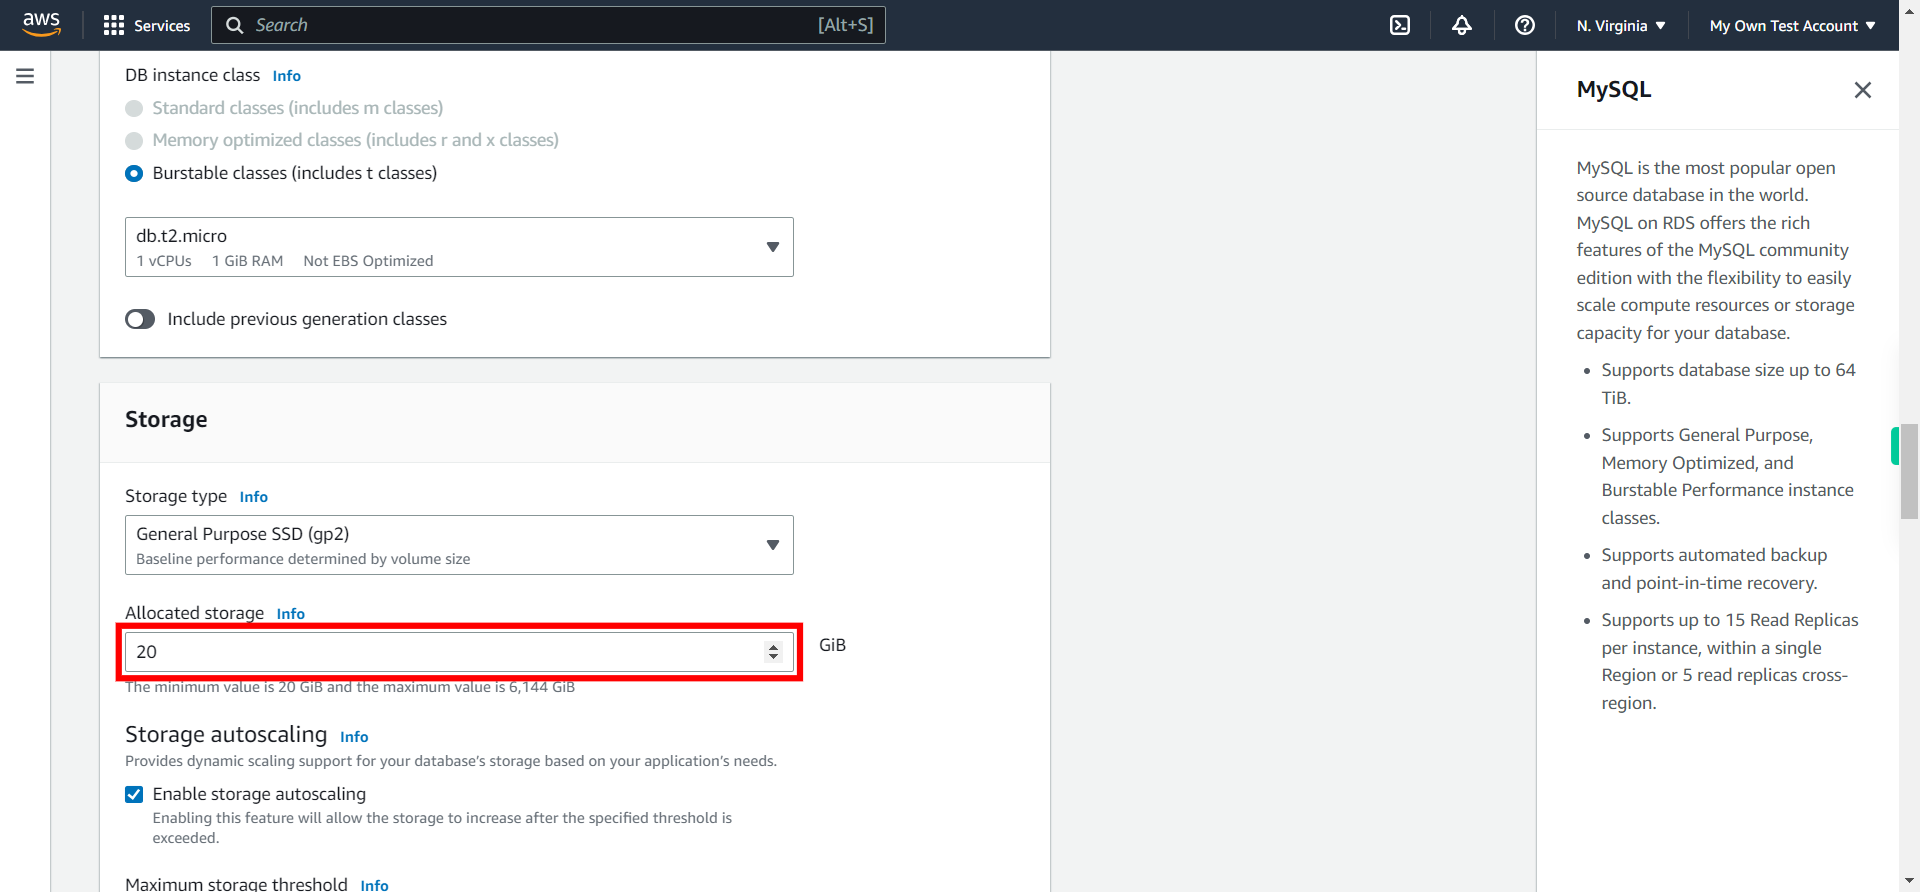Click the Services menu label

click(162, 25)
